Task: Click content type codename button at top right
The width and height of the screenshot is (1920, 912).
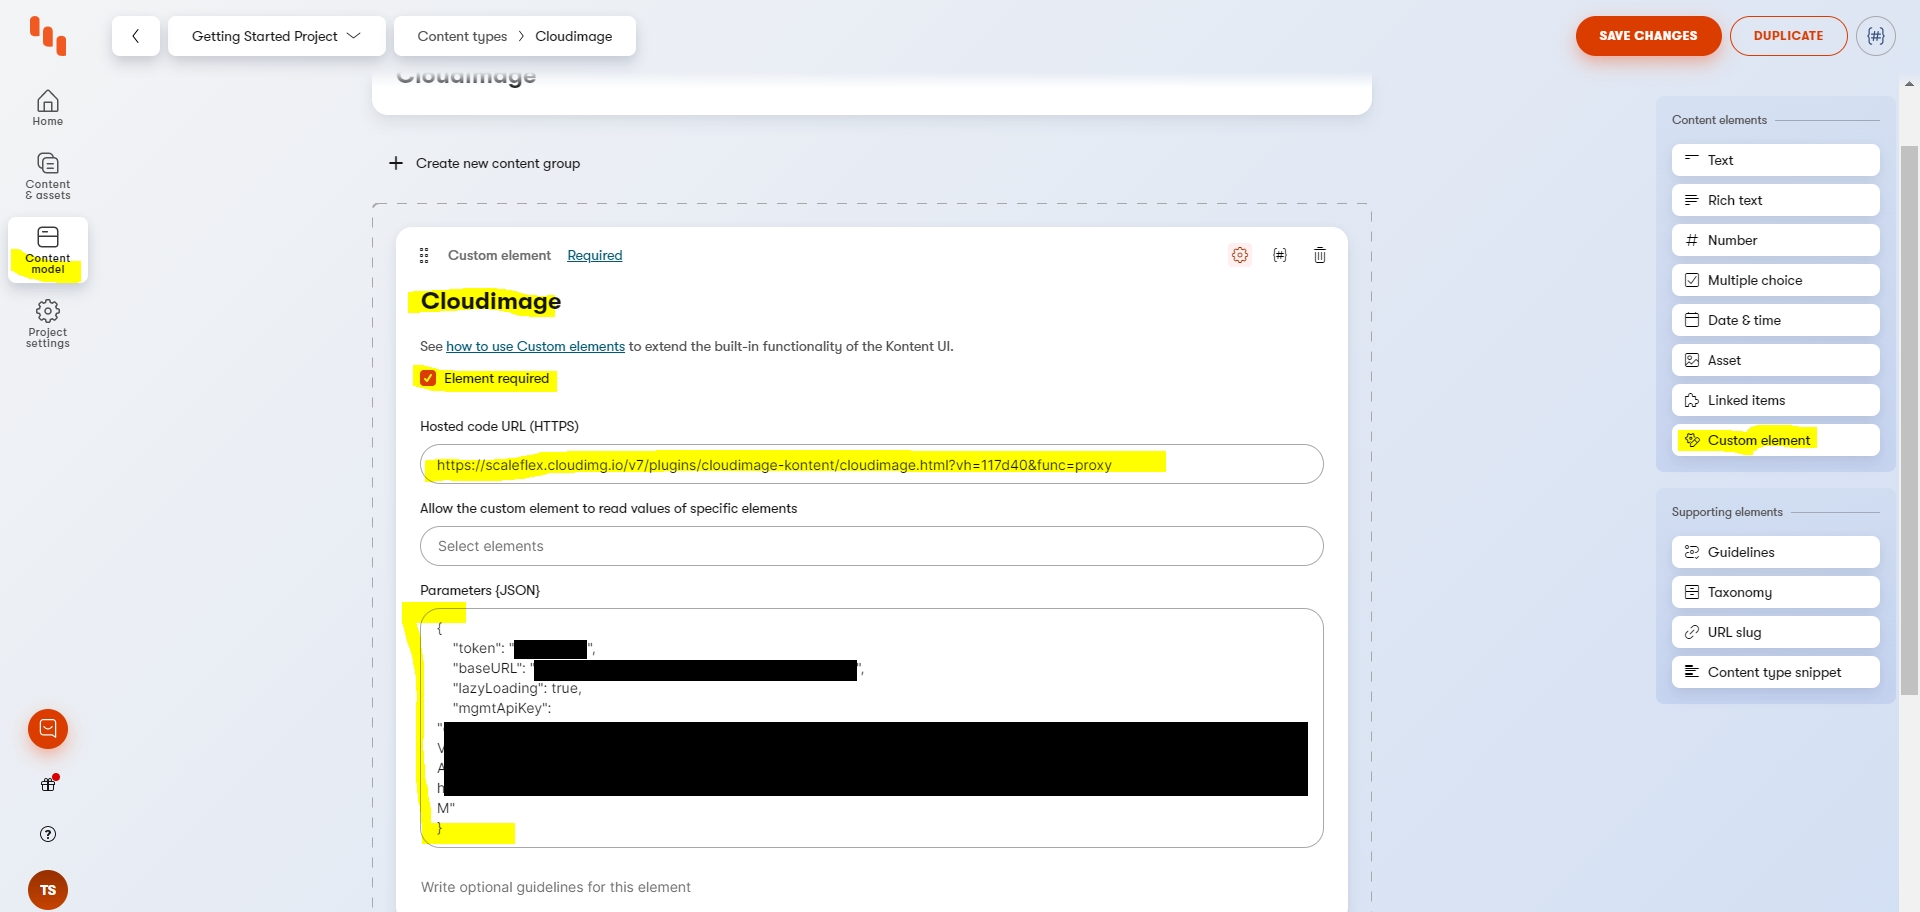Action: pyautogui.click(x=1875, y=36)
